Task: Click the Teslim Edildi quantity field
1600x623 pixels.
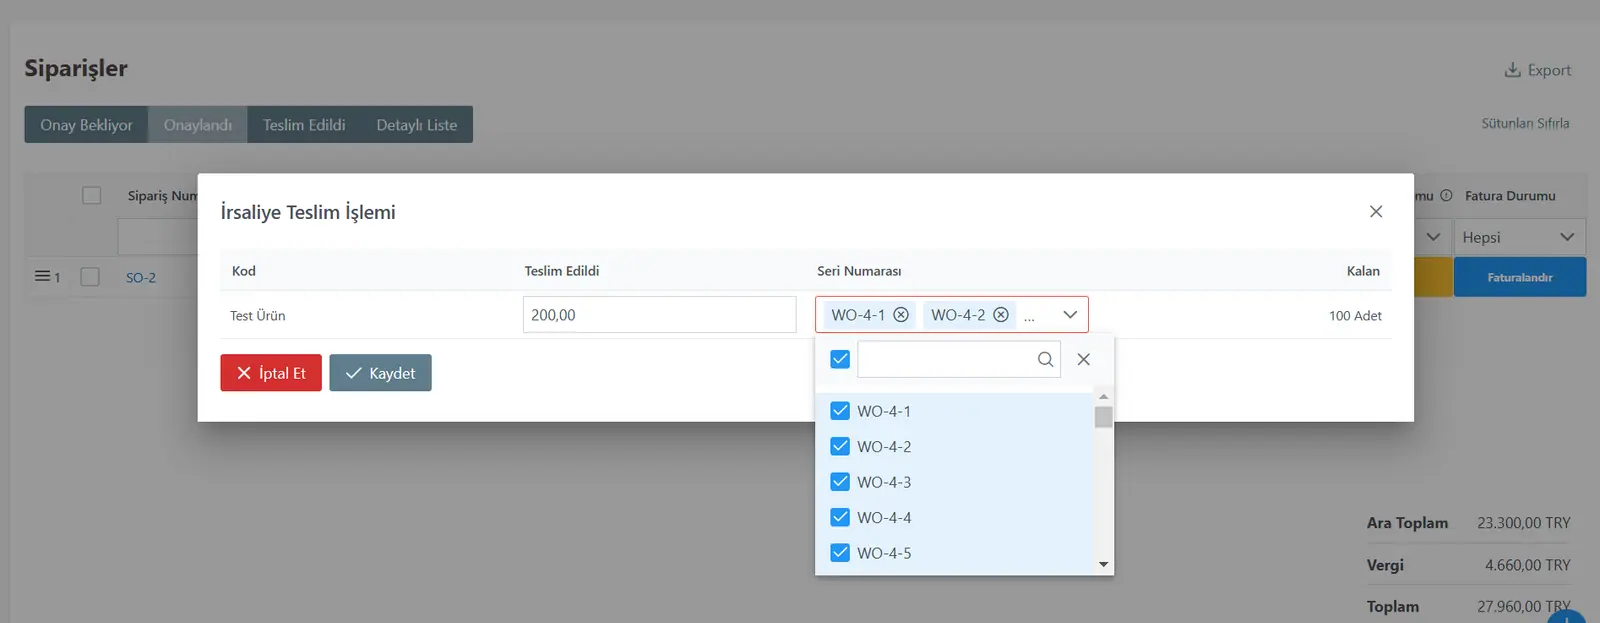Action: click(x=660, y=315)
